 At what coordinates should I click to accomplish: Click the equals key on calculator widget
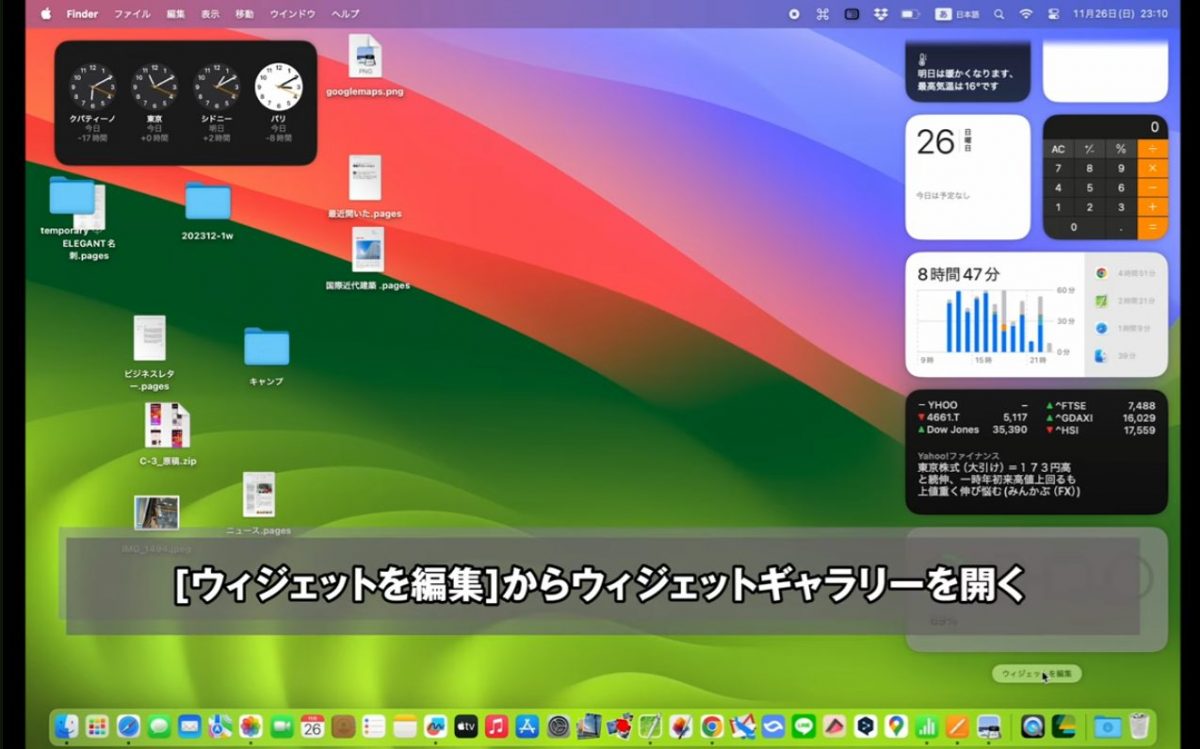point(1152,227)
